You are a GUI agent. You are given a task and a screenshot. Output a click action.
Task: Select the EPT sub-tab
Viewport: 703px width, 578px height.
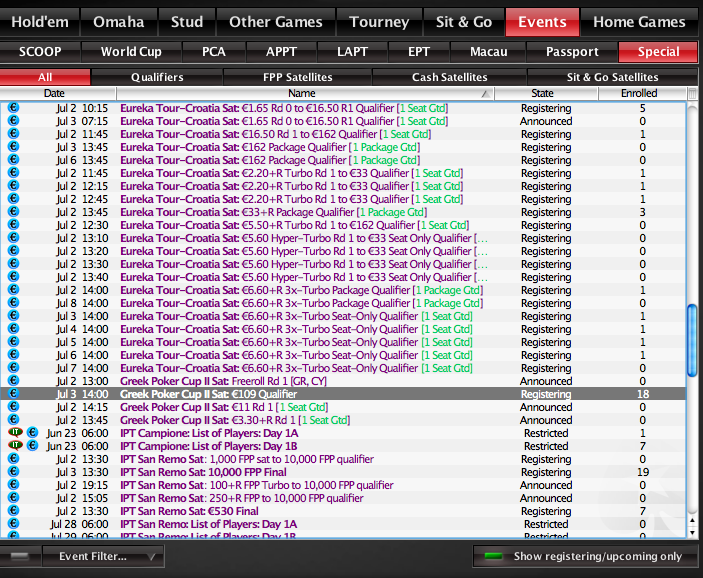pyautogui.click(x=419, y=52)
